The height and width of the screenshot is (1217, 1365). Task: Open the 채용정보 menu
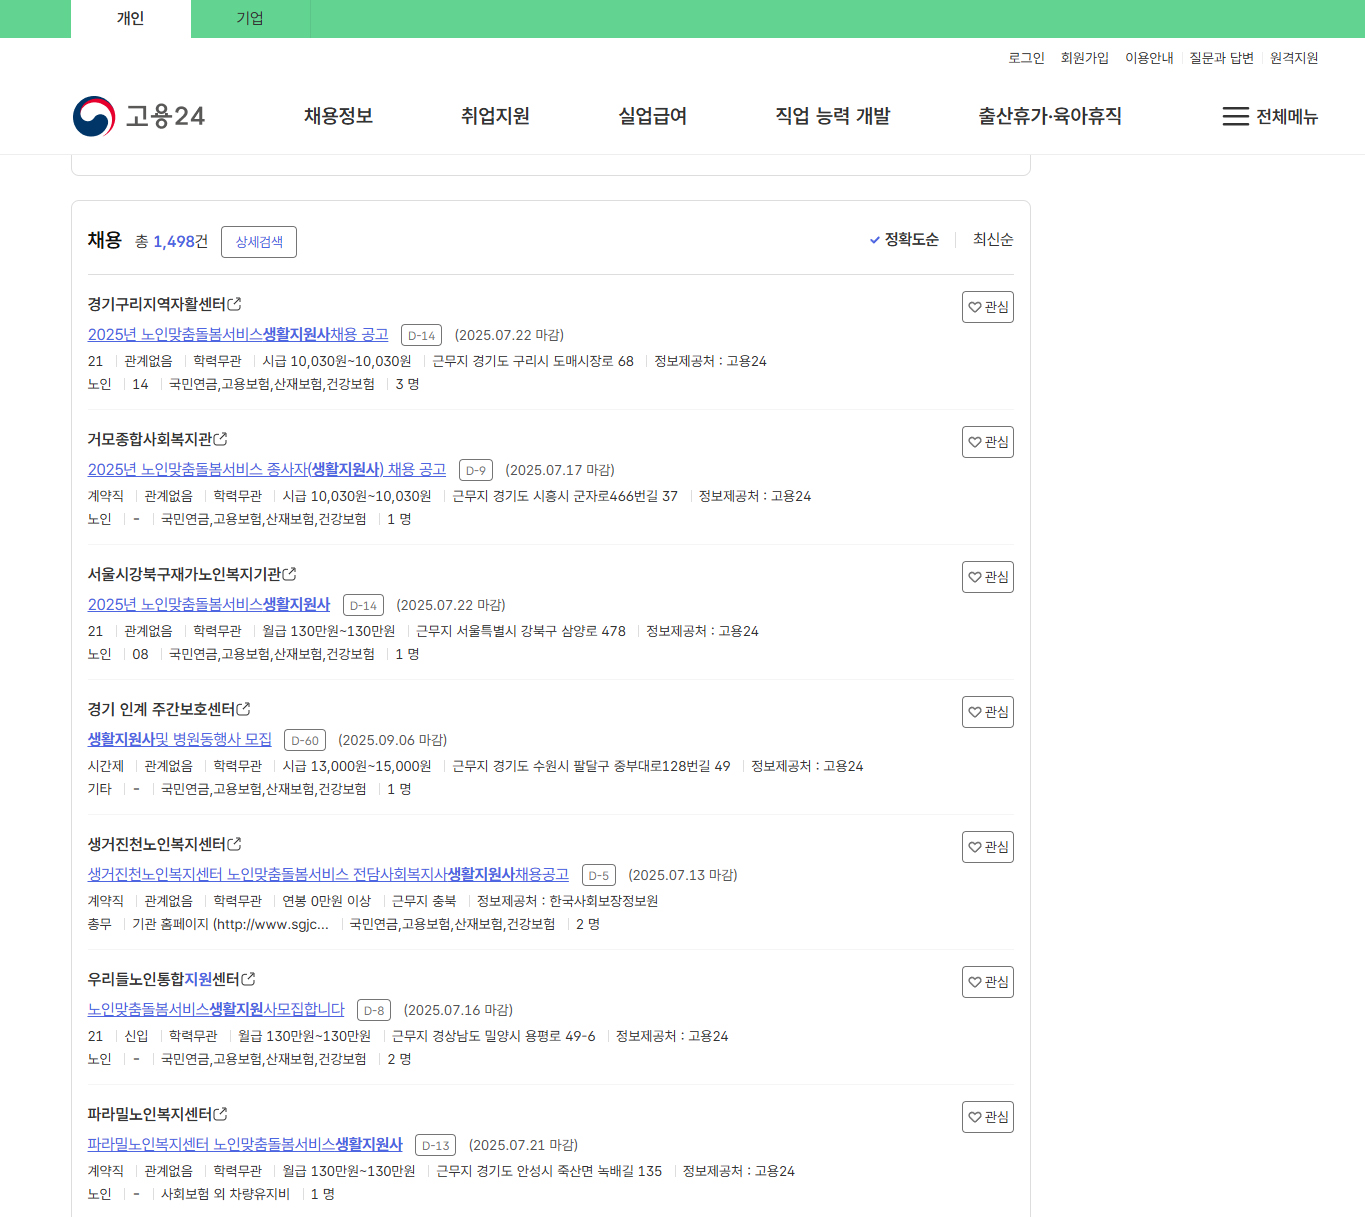(x=337, y=115)
